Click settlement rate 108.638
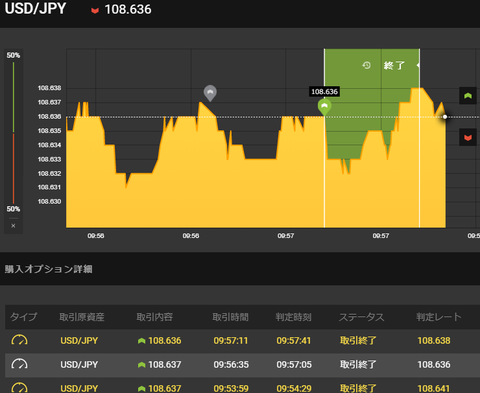This screenshot has height=393, width=480. point(434,341)
